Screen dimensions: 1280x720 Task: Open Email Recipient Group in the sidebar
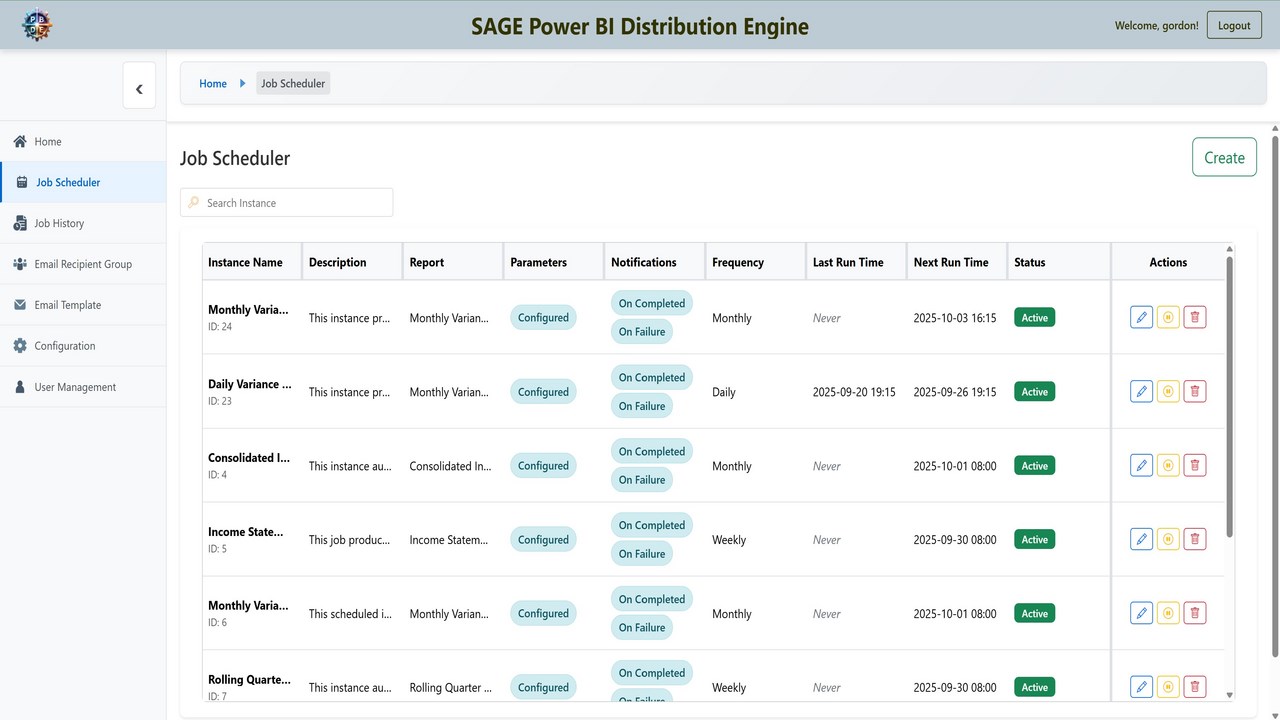pyautogui.click(x=83, y=264)
